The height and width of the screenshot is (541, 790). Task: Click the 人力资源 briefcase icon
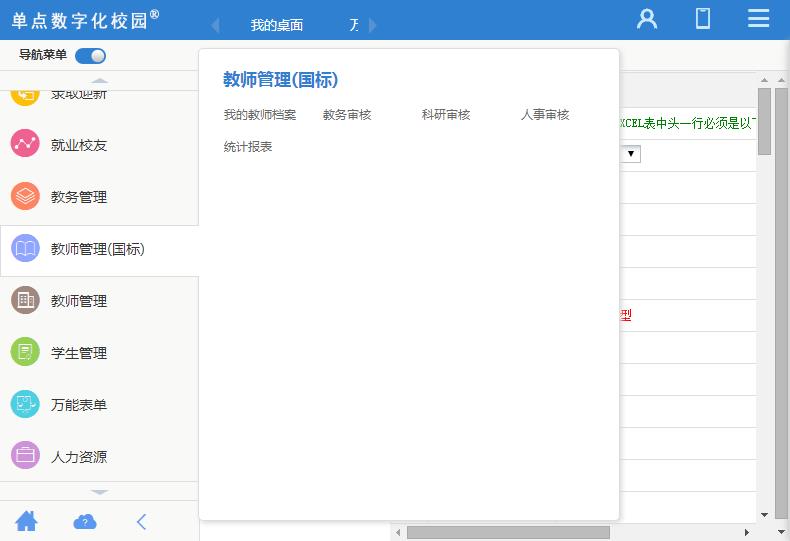click(x=25, y=455)
